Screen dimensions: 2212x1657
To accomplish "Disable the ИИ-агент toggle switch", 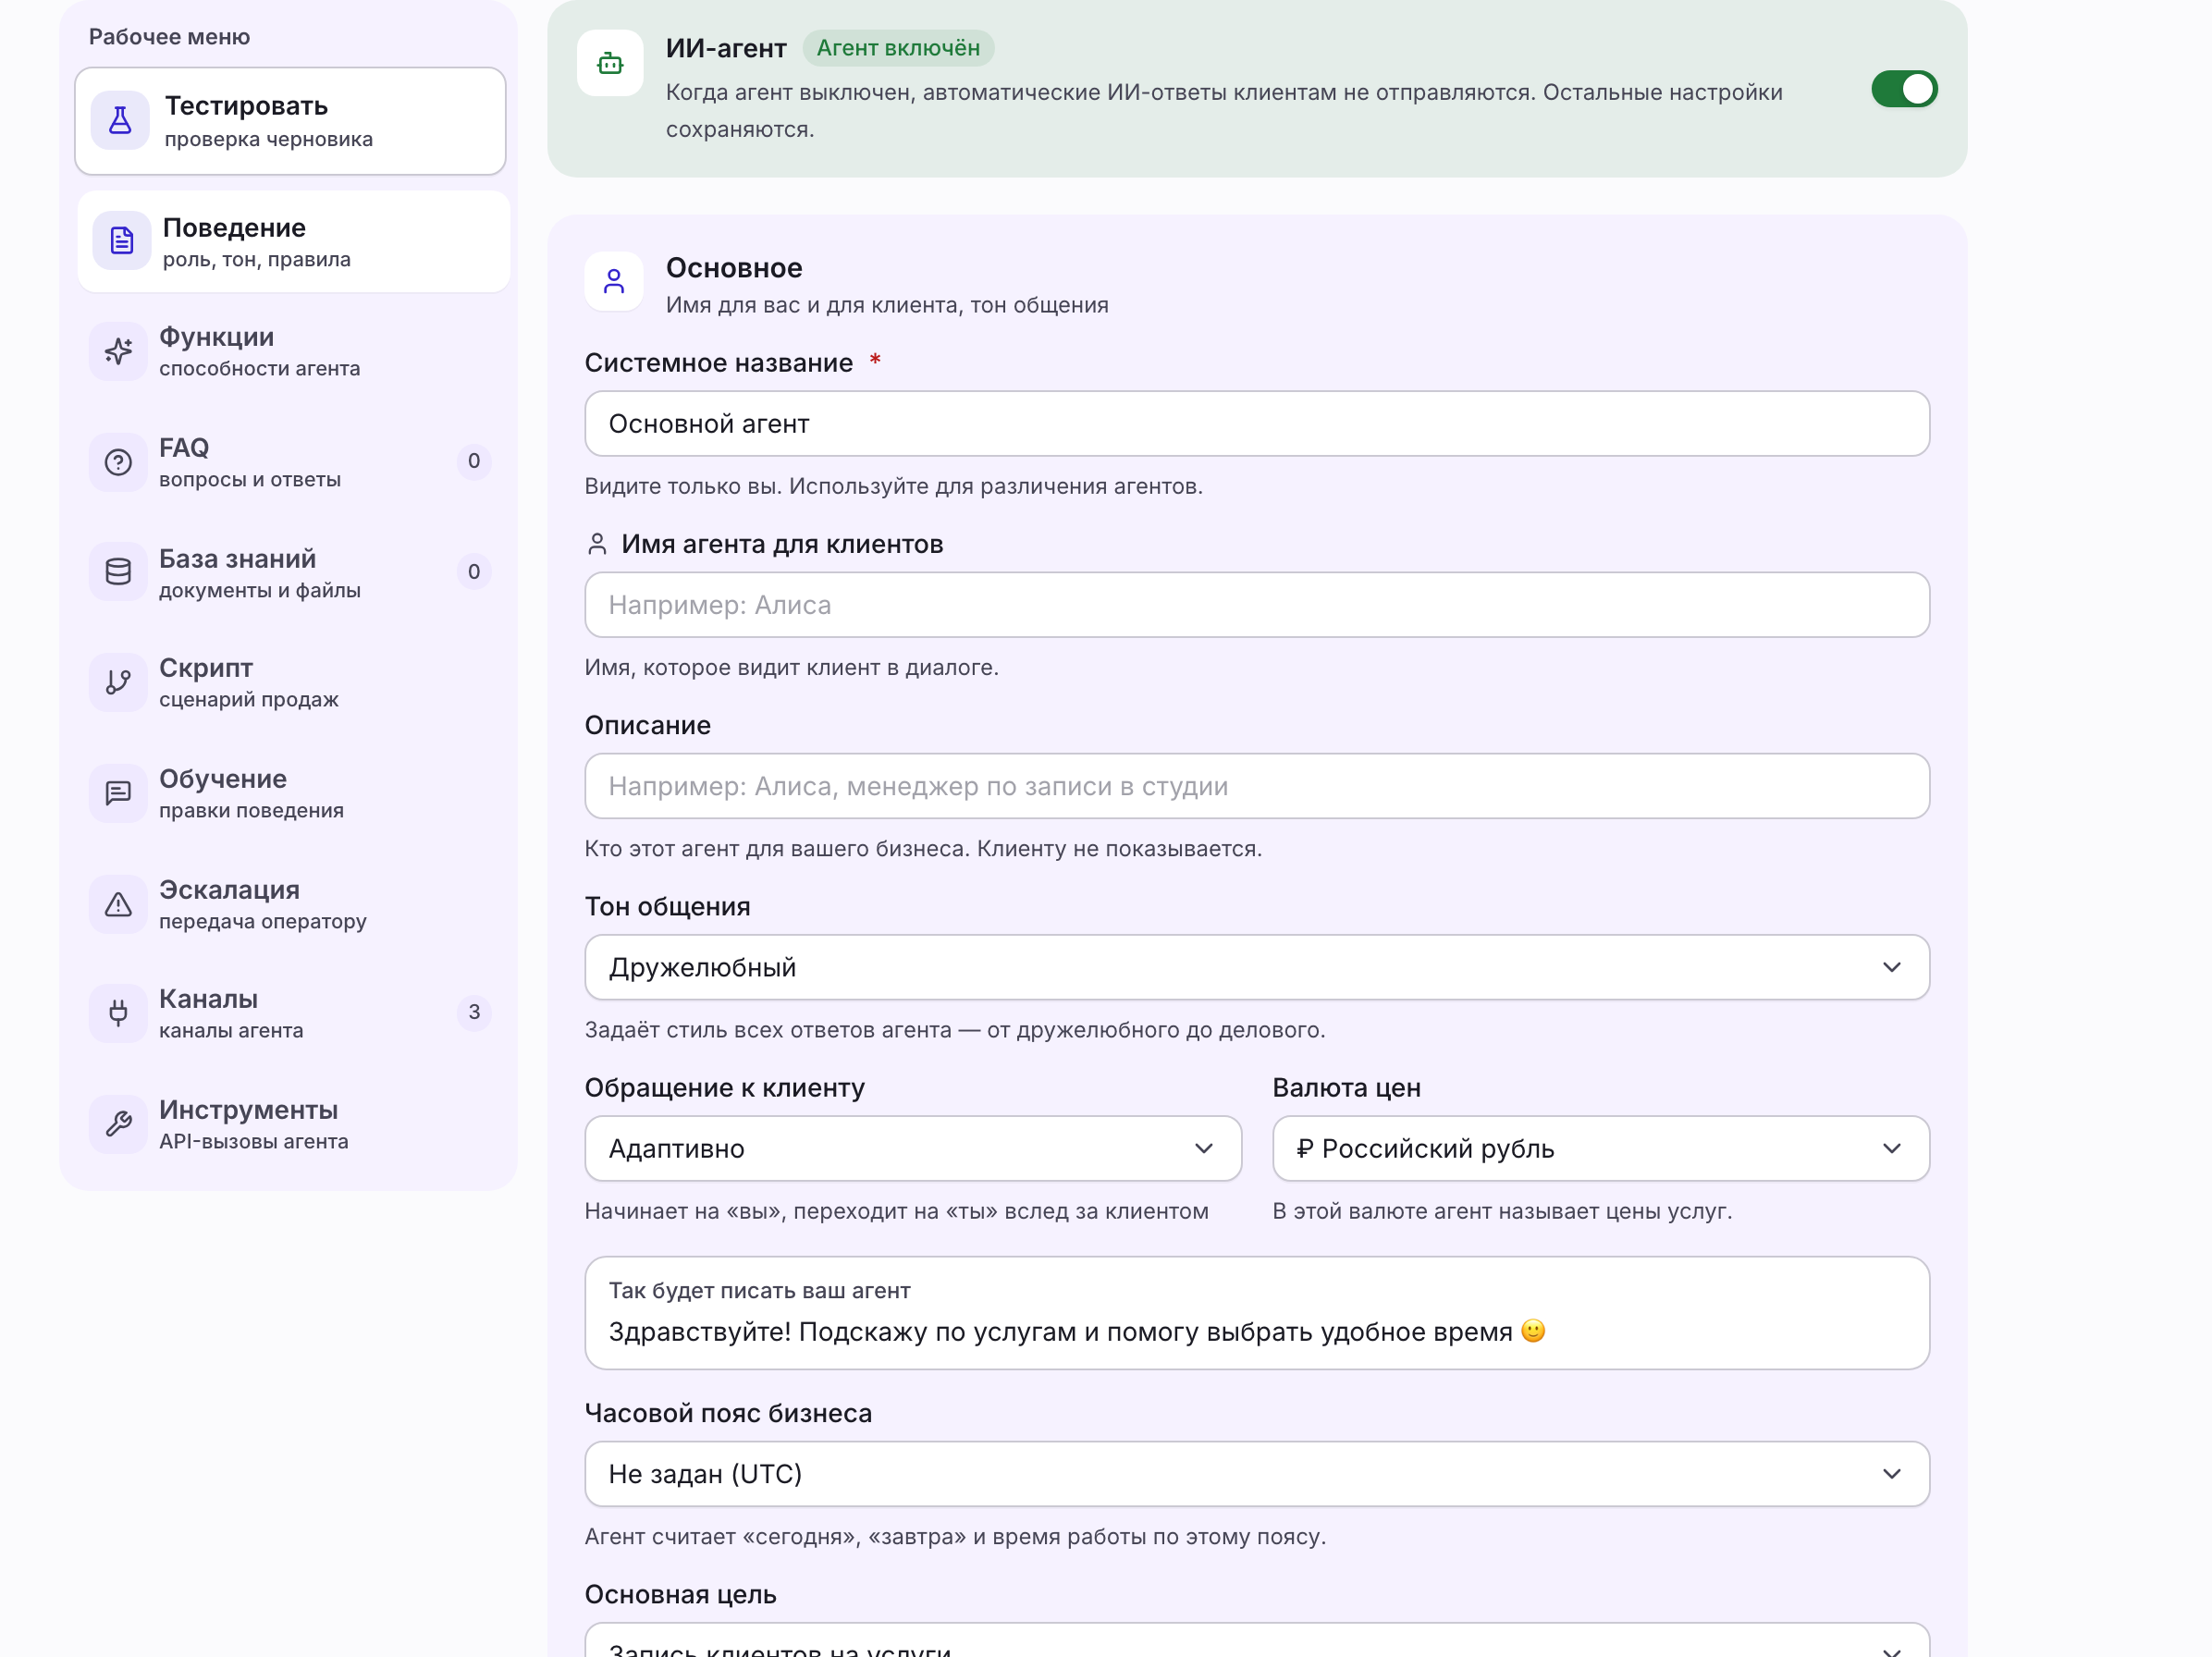I will (x=1904, y=89).
